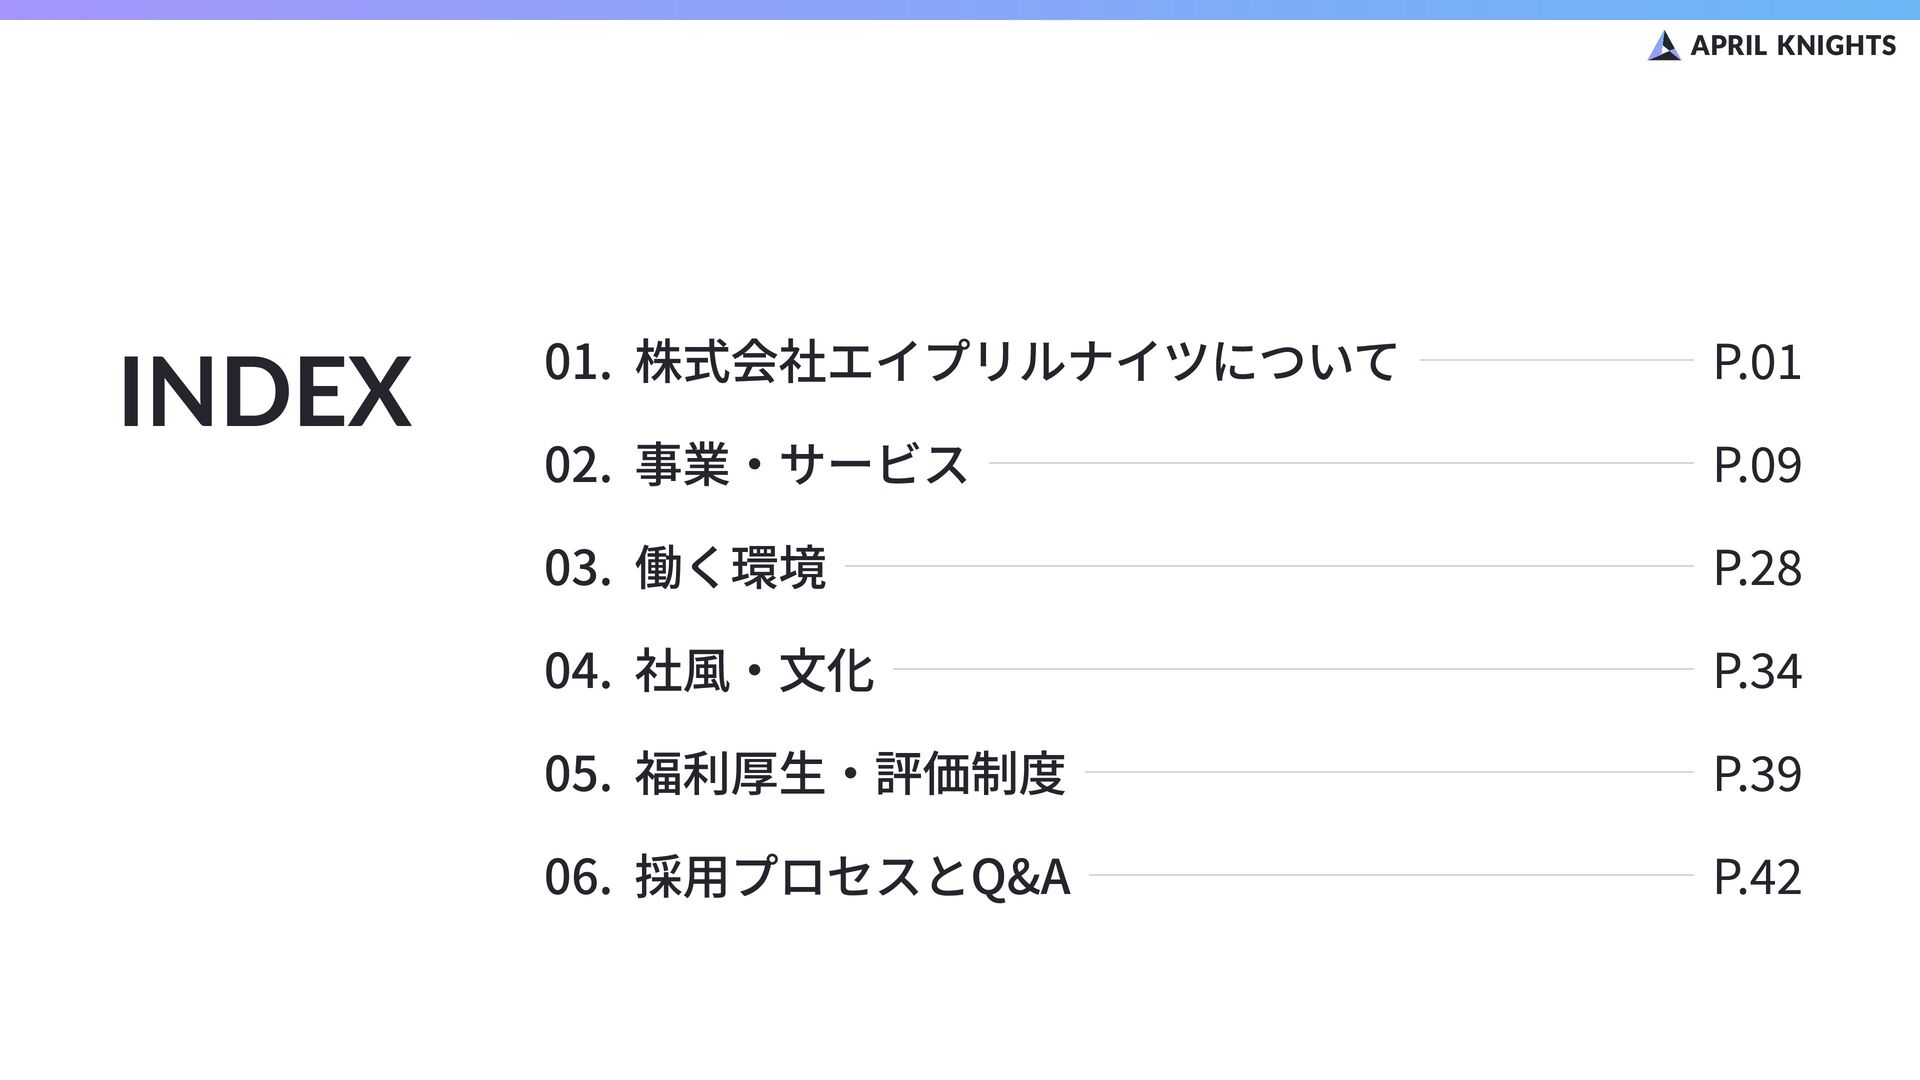
Task: Click page number P.01
Action: 1757,362
